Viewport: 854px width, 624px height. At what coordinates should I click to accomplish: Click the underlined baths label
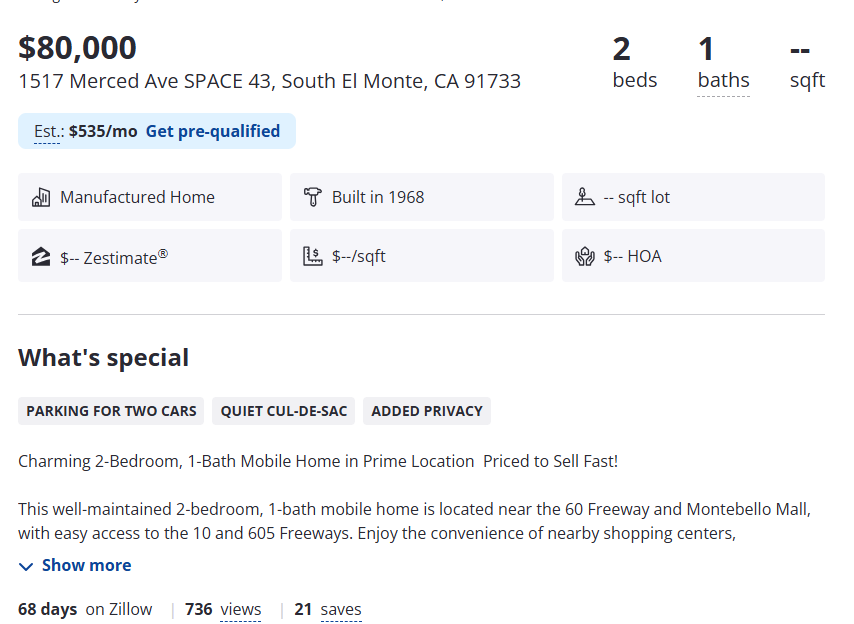pos(723,80)
